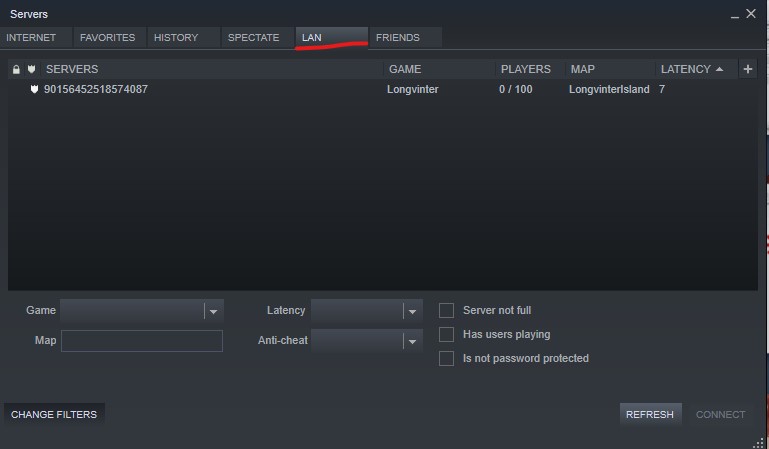This screenshot has width=769, height=449.
Task: Open the Game filter dropdown
Action: pyautogui.click(x=212, y=312)
